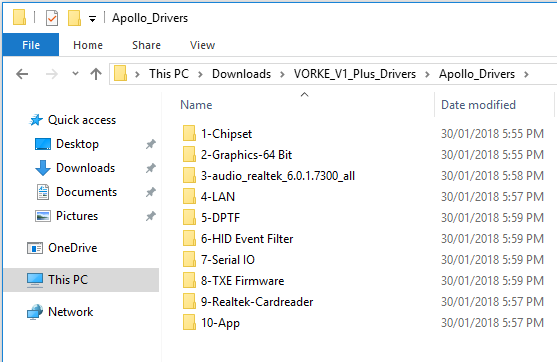Viewport: 557px width, 362px height.
Task: Navigate to VORKE_V1_Plus_Drivers in the breadcrumb
Action: pos(355,74)
